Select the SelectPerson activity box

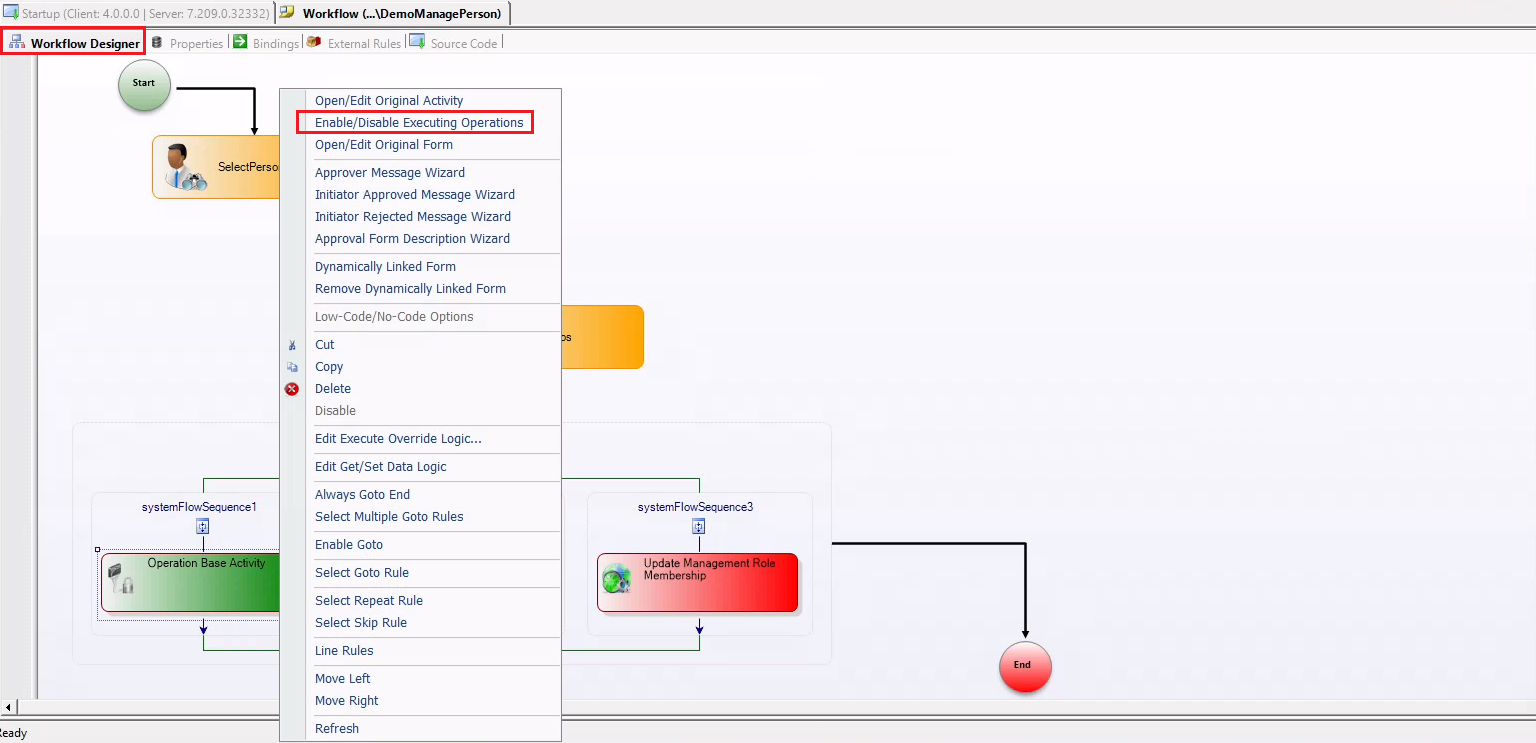tap(215, 167)
